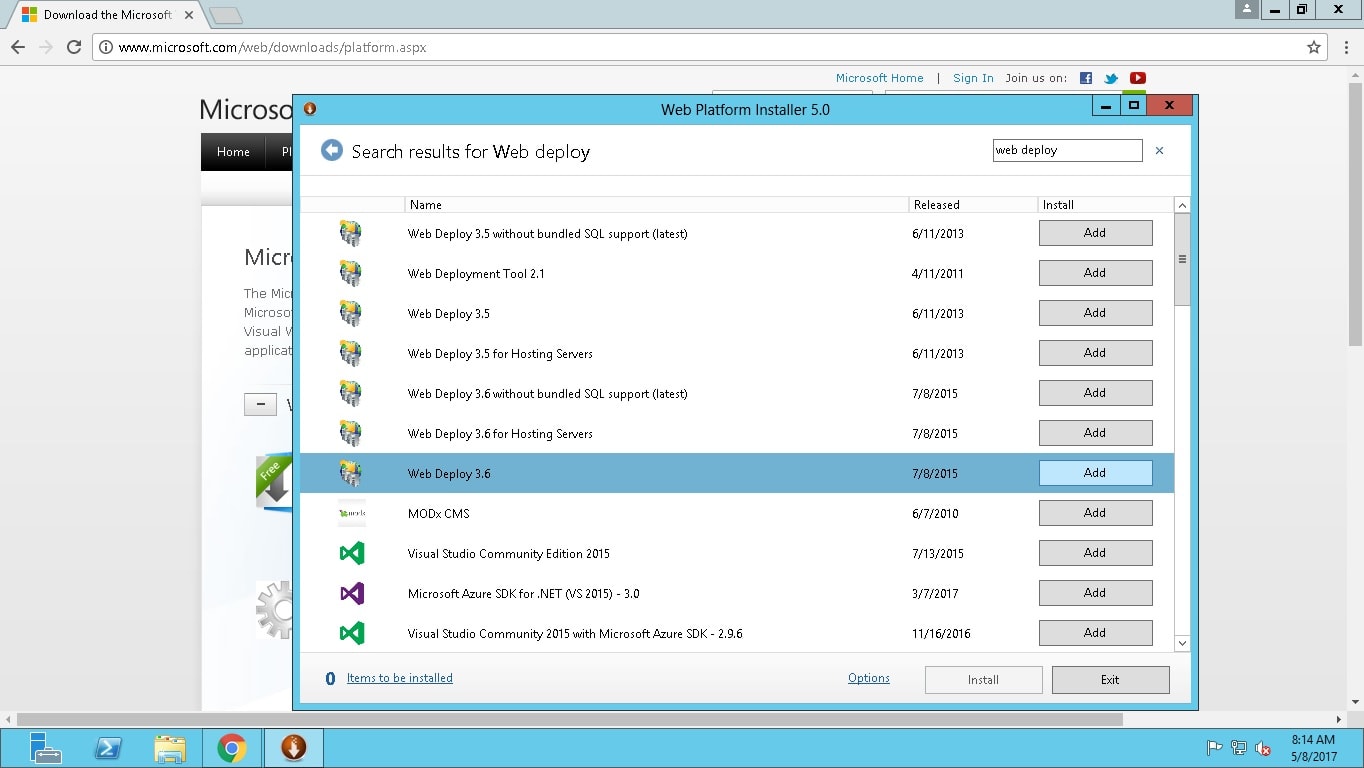
Task: Open Microsoft's YouTube page icon
Action: tap(1138, 78)
